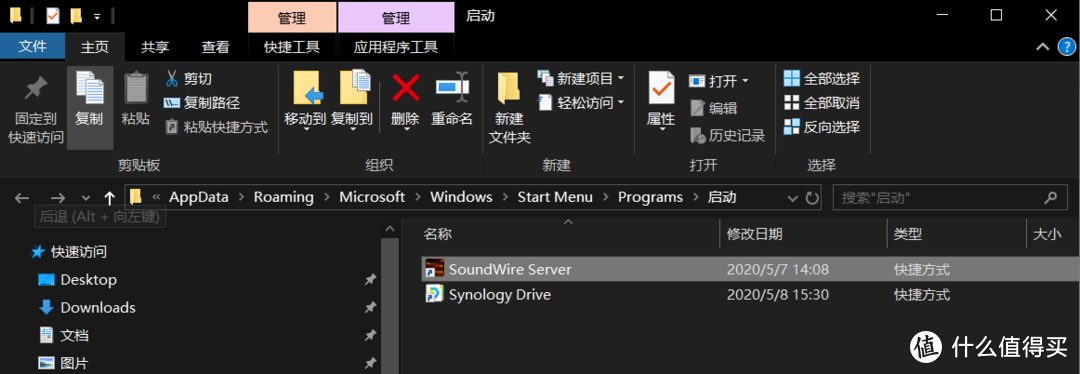Open 文档 (Documents) in navigation pane
This screenshot has width=1080, height=374.
tap(63, 335)
